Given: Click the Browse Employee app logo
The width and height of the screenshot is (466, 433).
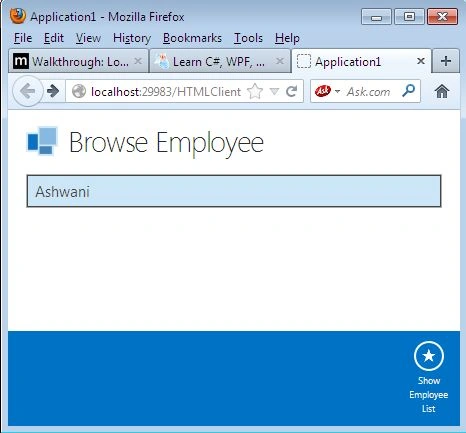Looking at the screenshot, I should (x=42, y=141).
